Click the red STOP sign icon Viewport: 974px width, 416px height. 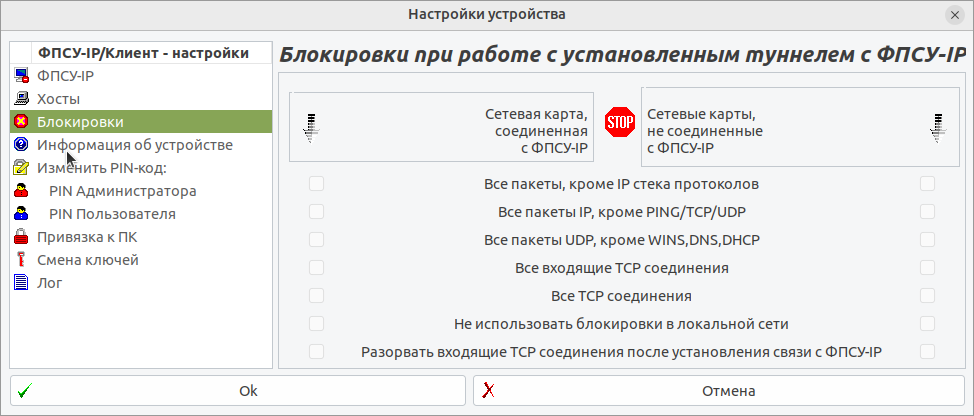coord(620,123)
